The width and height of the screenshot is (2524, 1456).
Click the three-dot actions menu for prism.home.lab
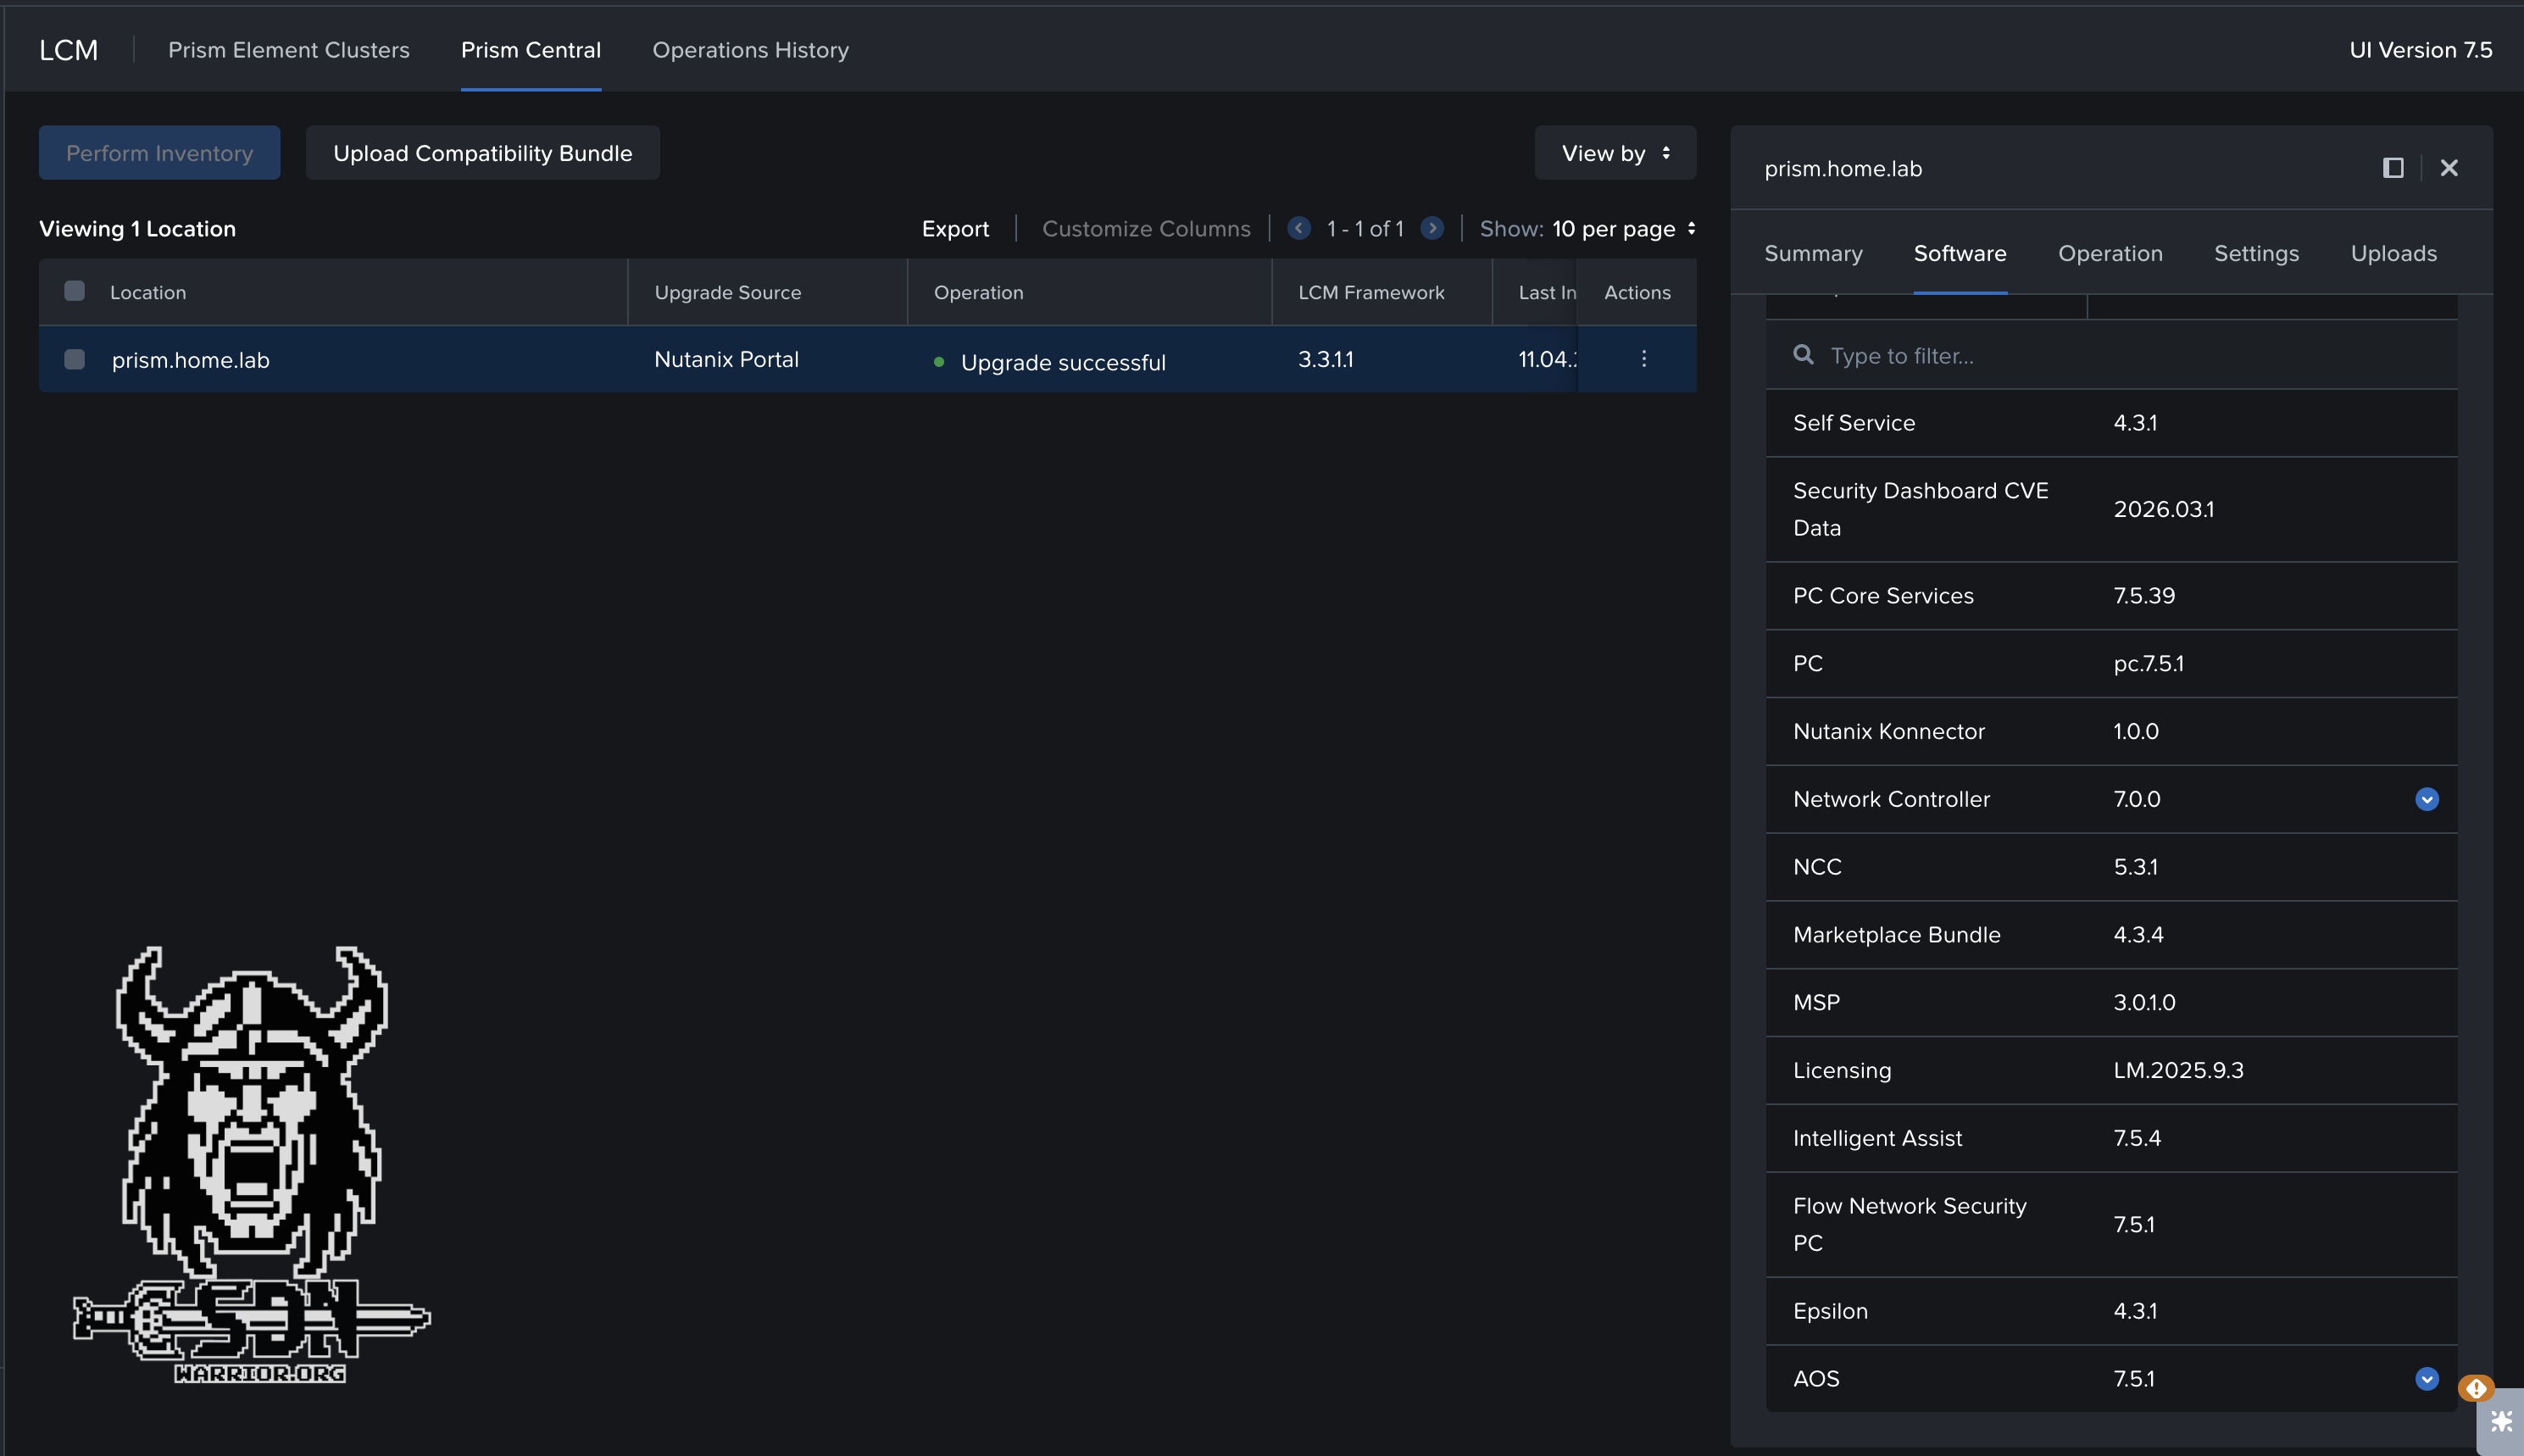tap(1643, 358)
